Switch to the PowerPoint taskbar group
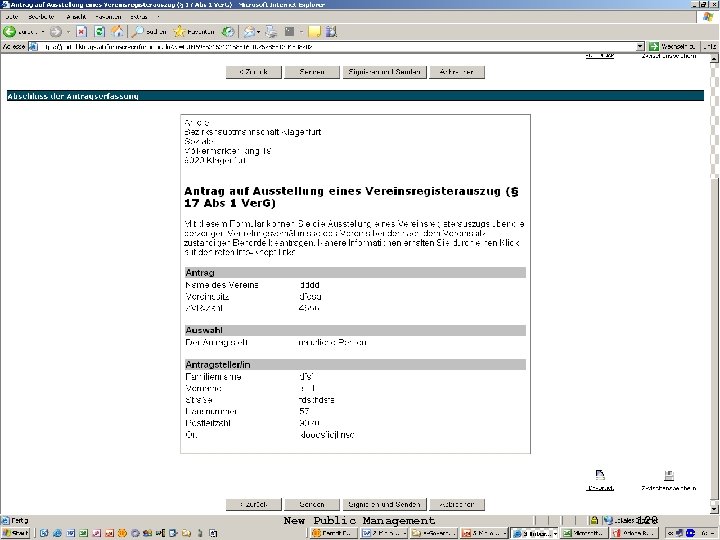720x540 pixels. coord(484,533)
